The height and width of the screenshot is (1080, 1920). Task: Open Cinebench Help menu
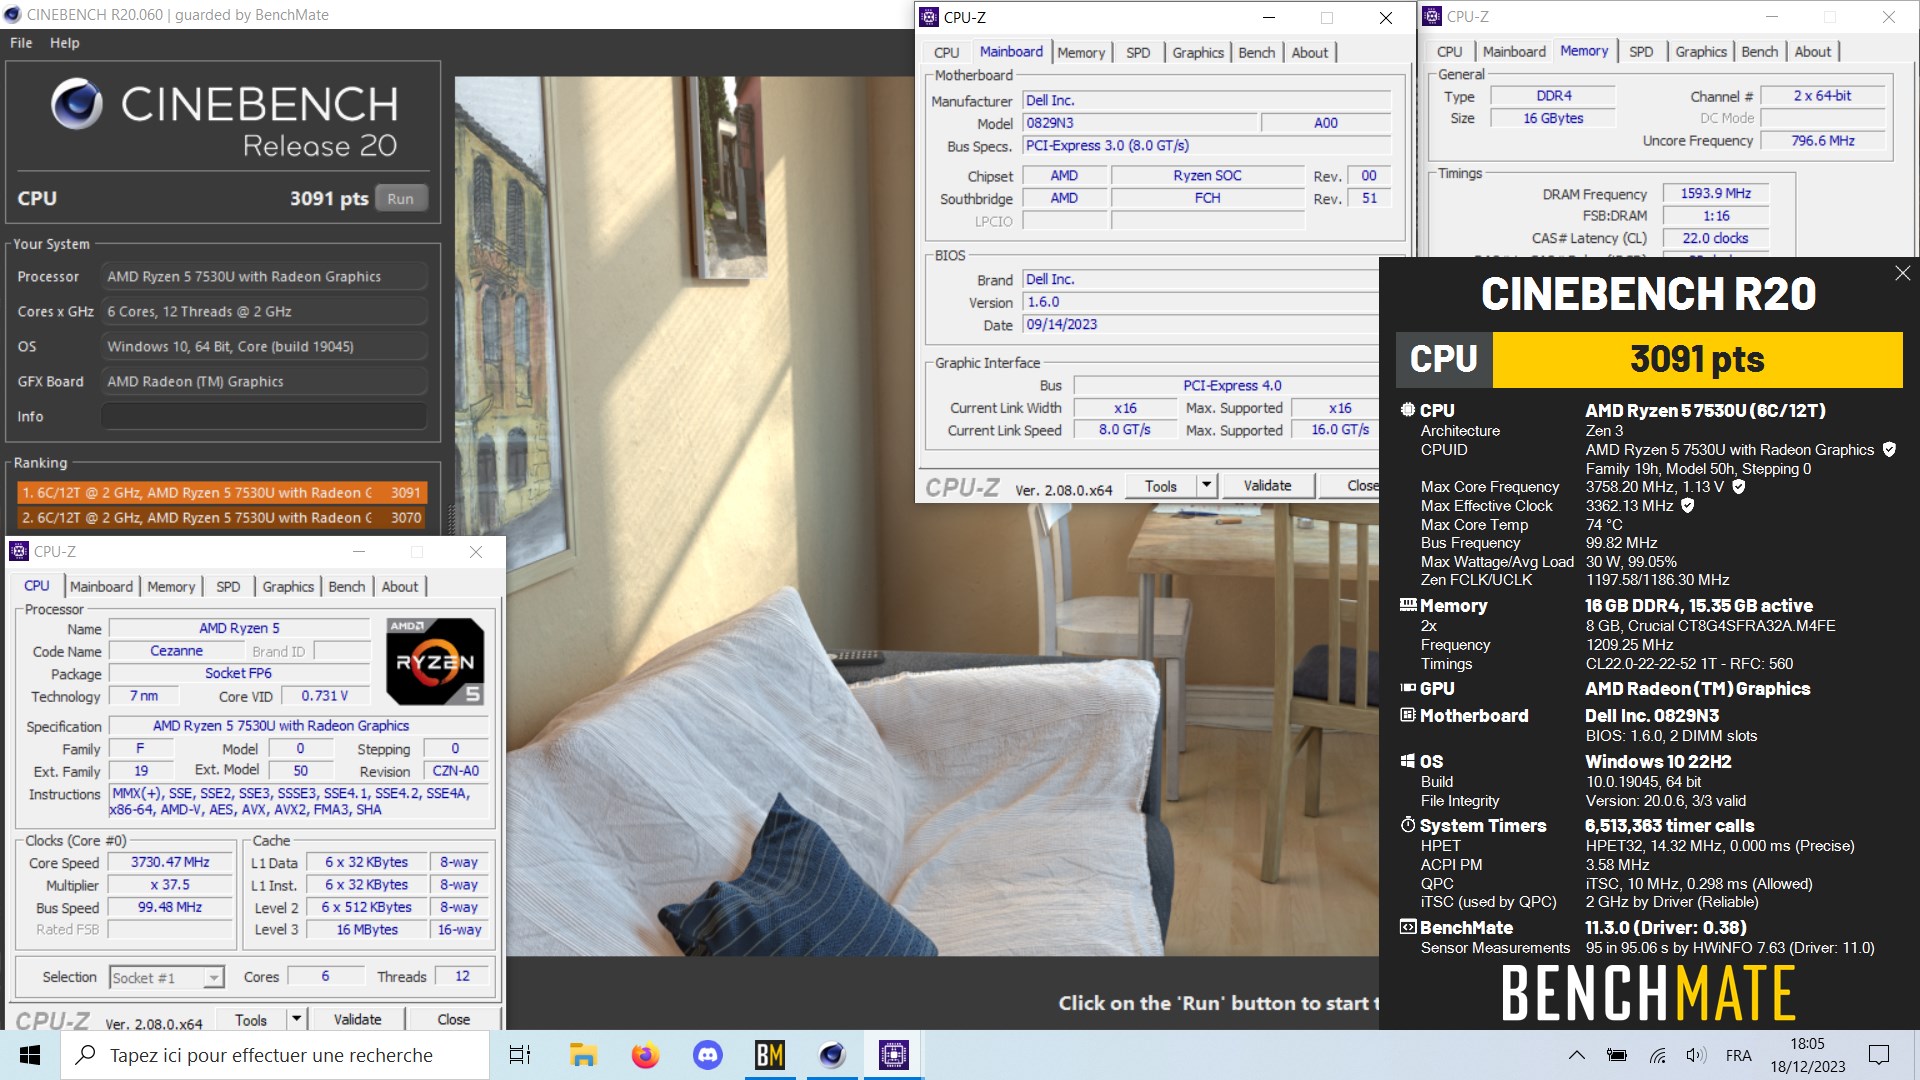tap(65, 43)
